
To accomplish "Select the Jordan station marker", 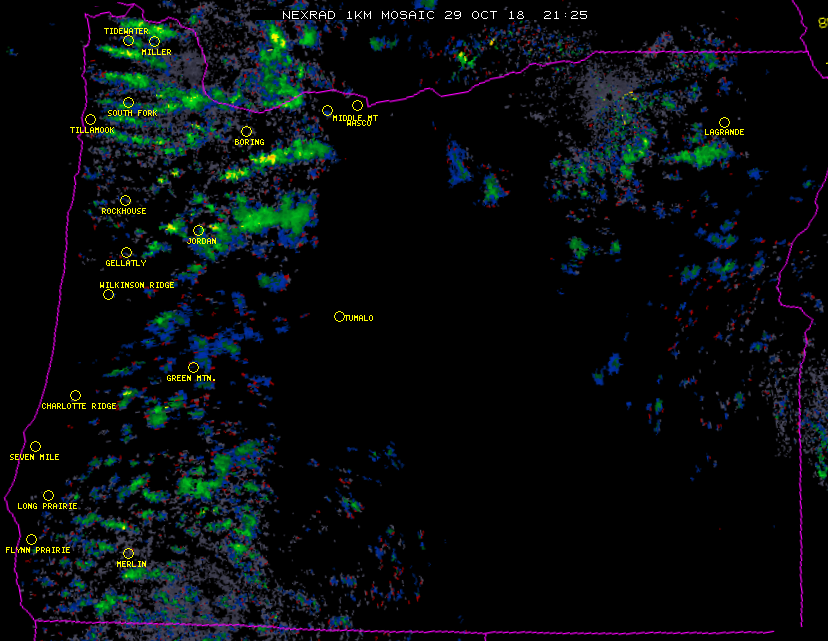I will [x=198, y=231].
